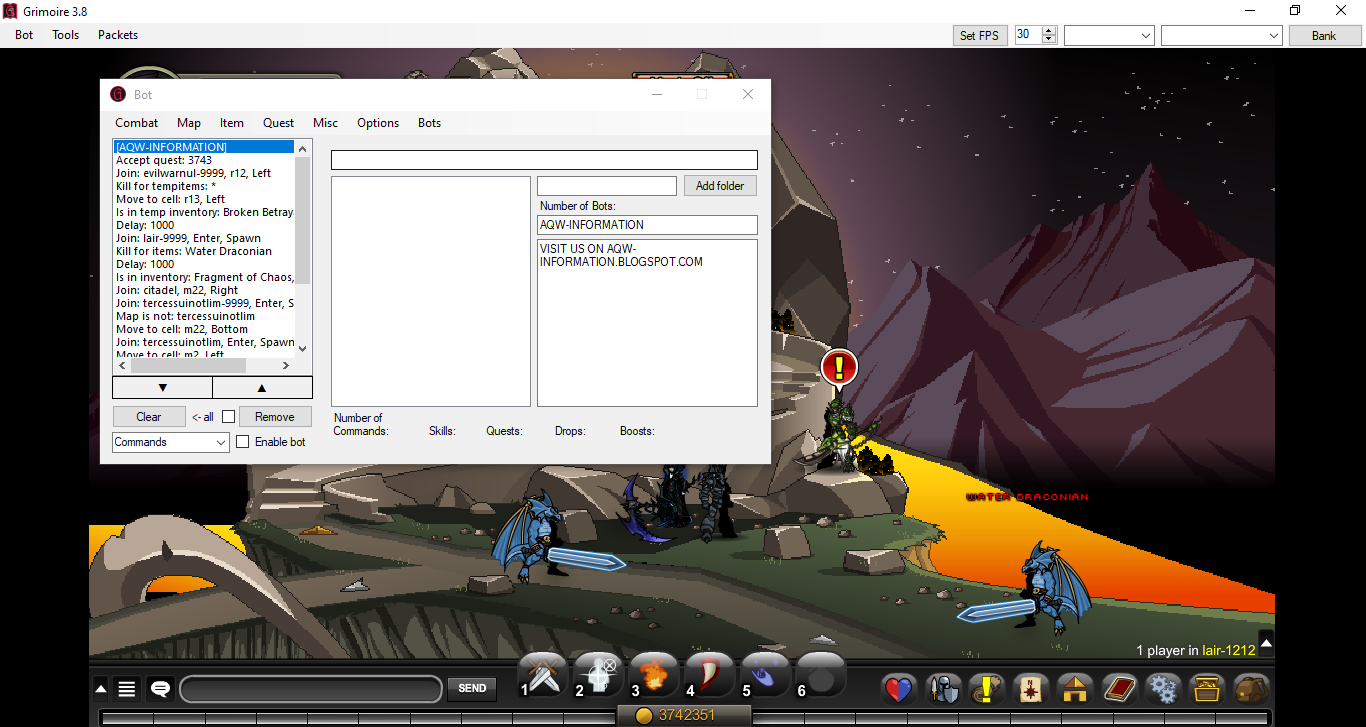Viewport: 1366px width, 727px height.
Task: Enable the bot with its checkbox
Action: [241, 442]
